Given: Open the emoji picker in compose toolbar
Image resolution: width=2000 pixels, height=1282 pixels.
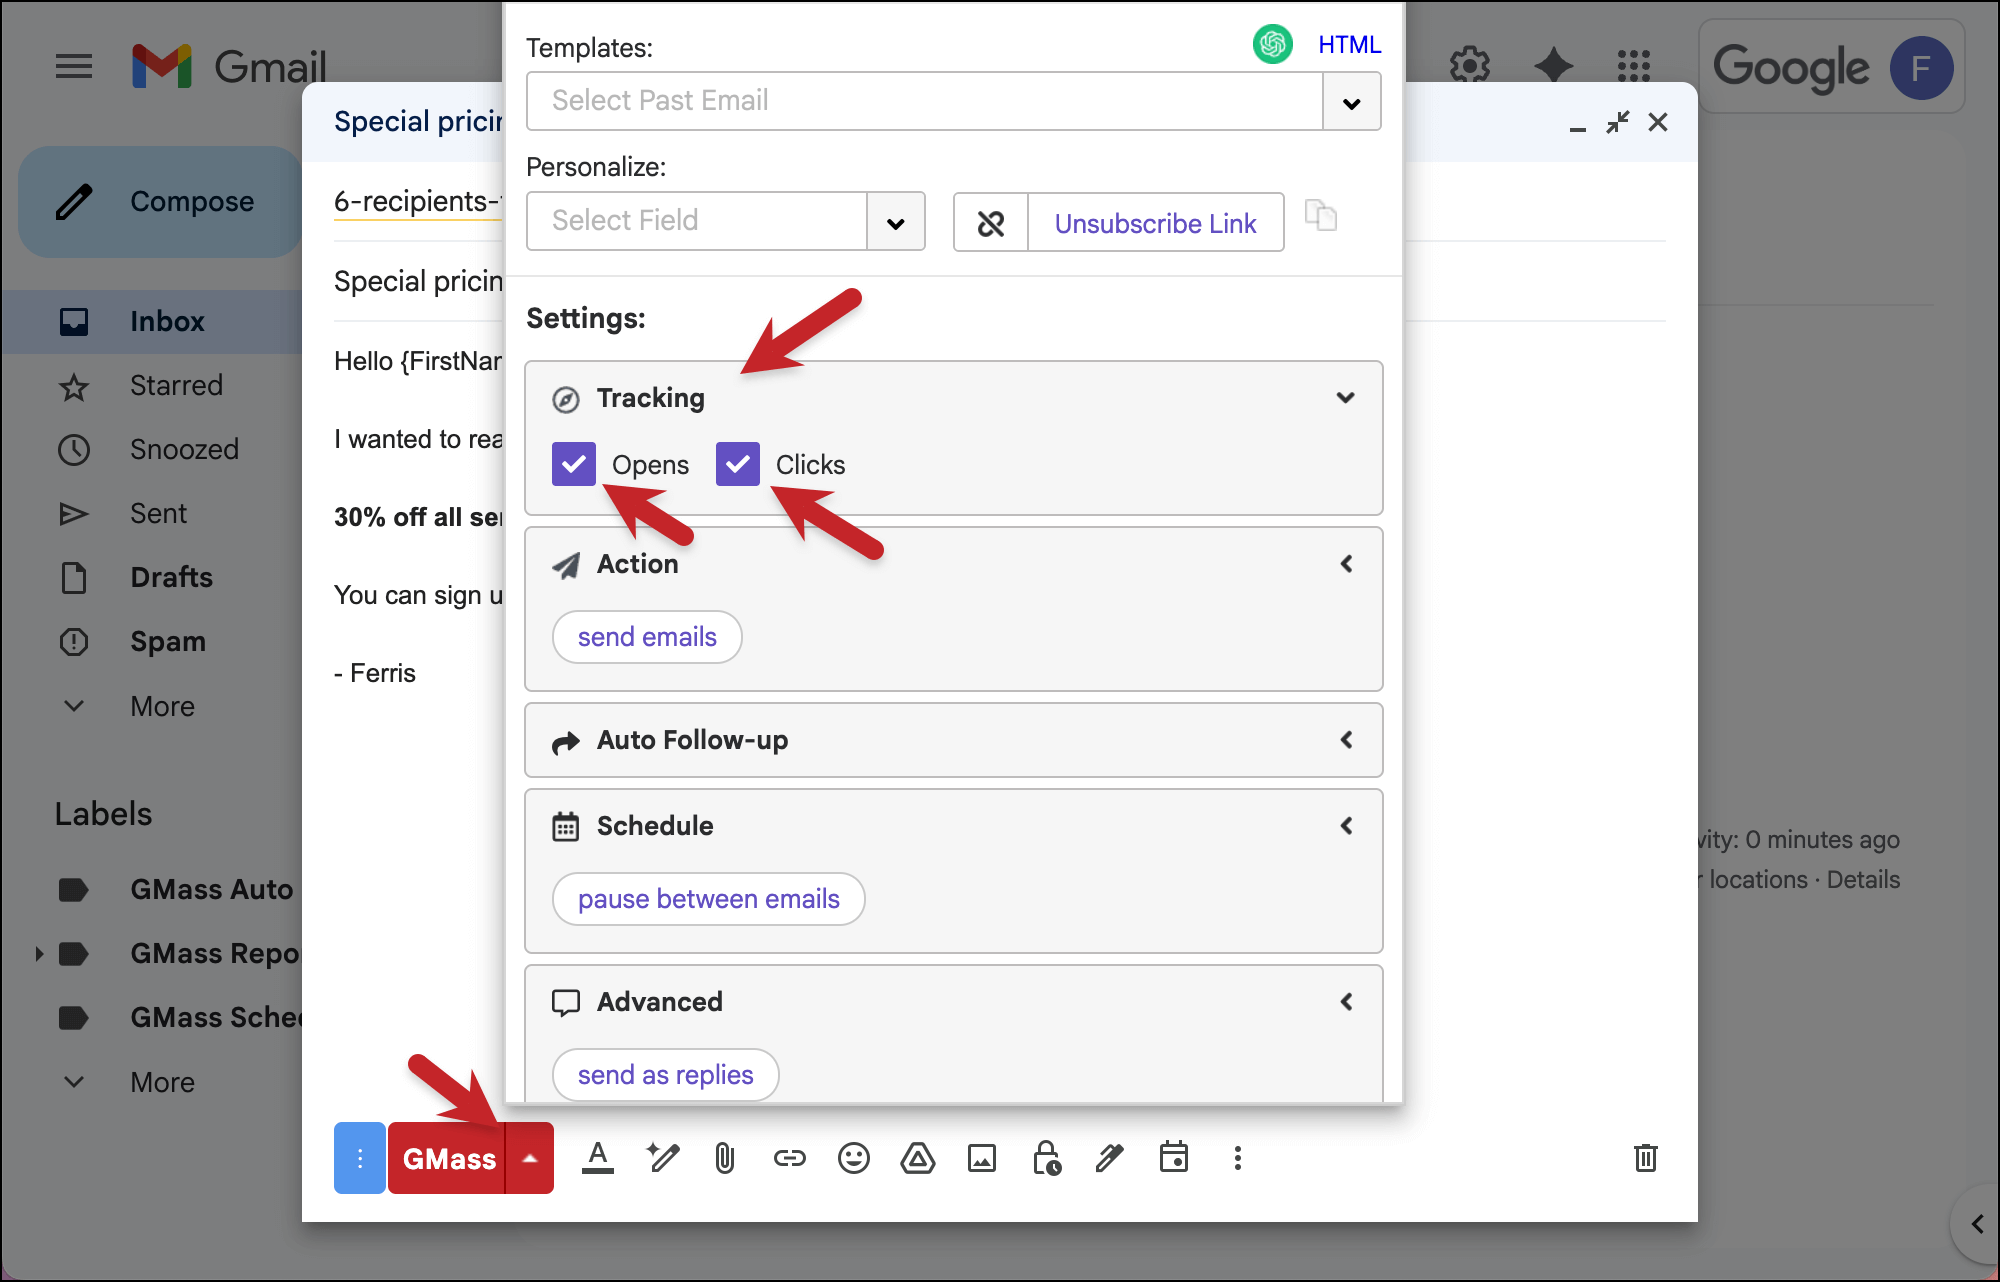Looking at the screenshot, I should click(x=853, y=1158).
